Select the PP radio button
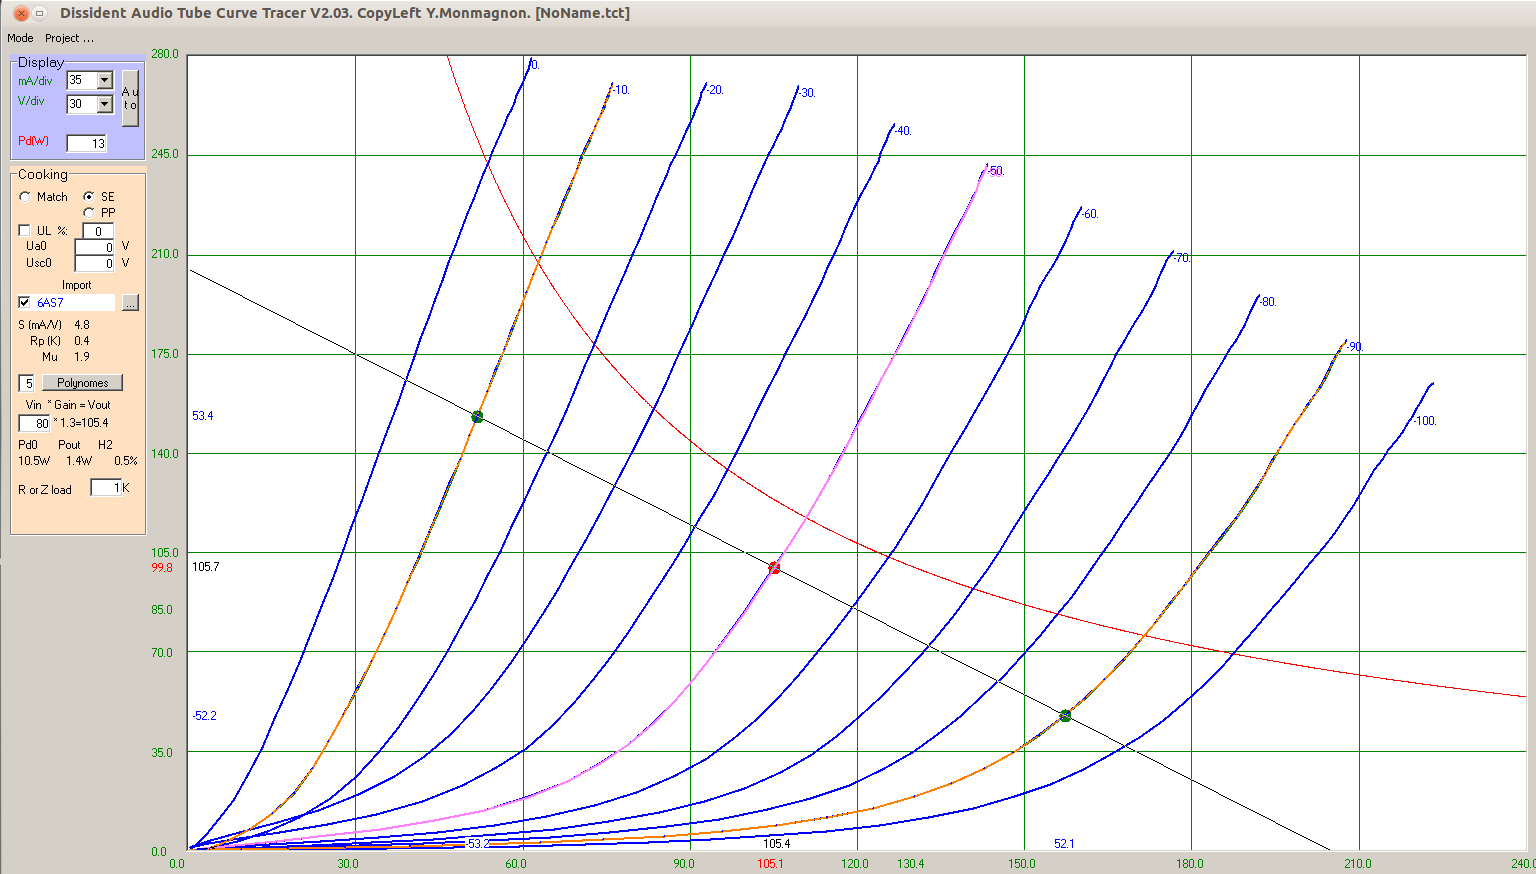This screenshot has height=874, width=1536. click(89, 213)
